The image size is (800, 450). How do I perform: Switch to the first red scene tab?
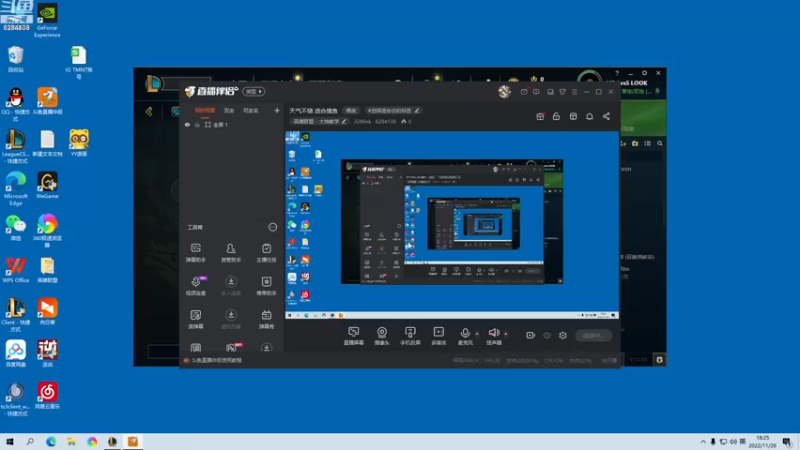pos(205,110)
